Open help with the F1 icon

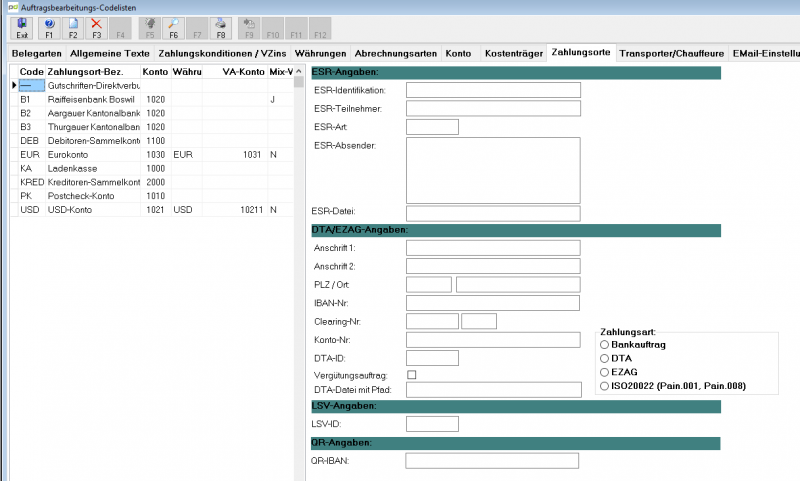click(x=49, y=29)
